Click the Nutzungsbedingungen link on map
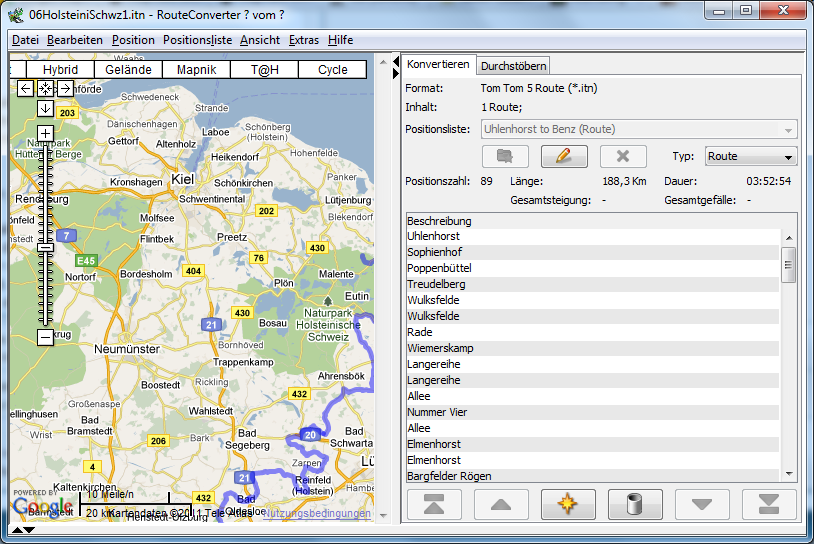 click(x=316, y=514)
